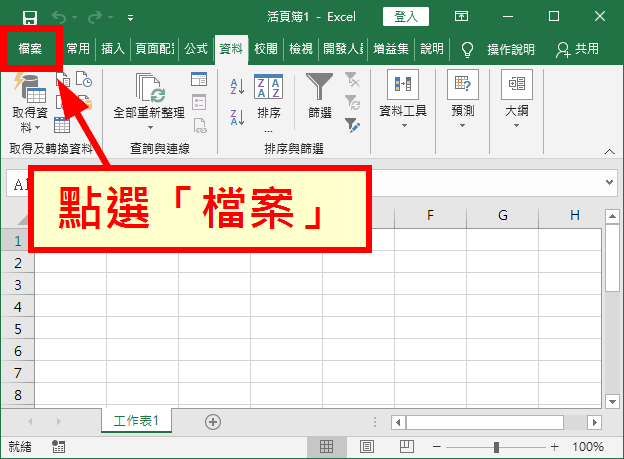624x459 pixels.
Task: Switch to the 插入 Insert tab
Action: click(113, 49)
